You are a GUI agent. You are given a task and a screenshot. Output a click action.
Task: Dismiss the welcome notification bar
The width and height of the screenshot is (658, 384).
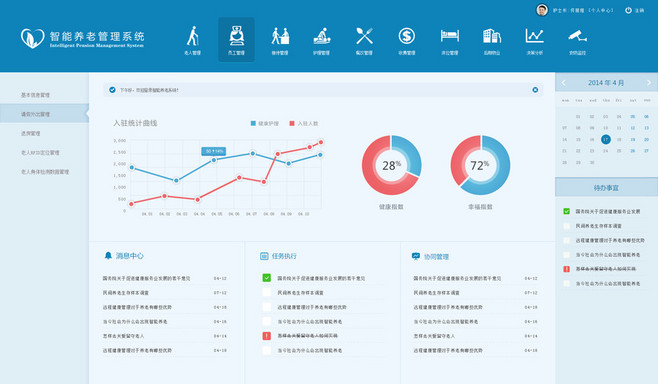point(535,90)
